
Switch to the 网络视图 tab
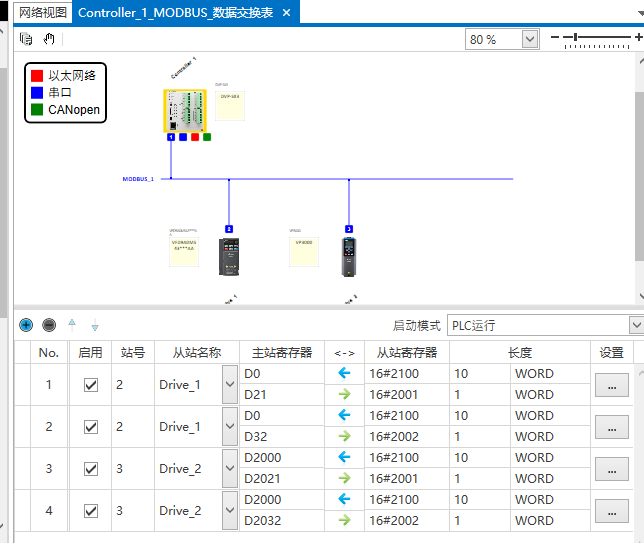point(43,13)
